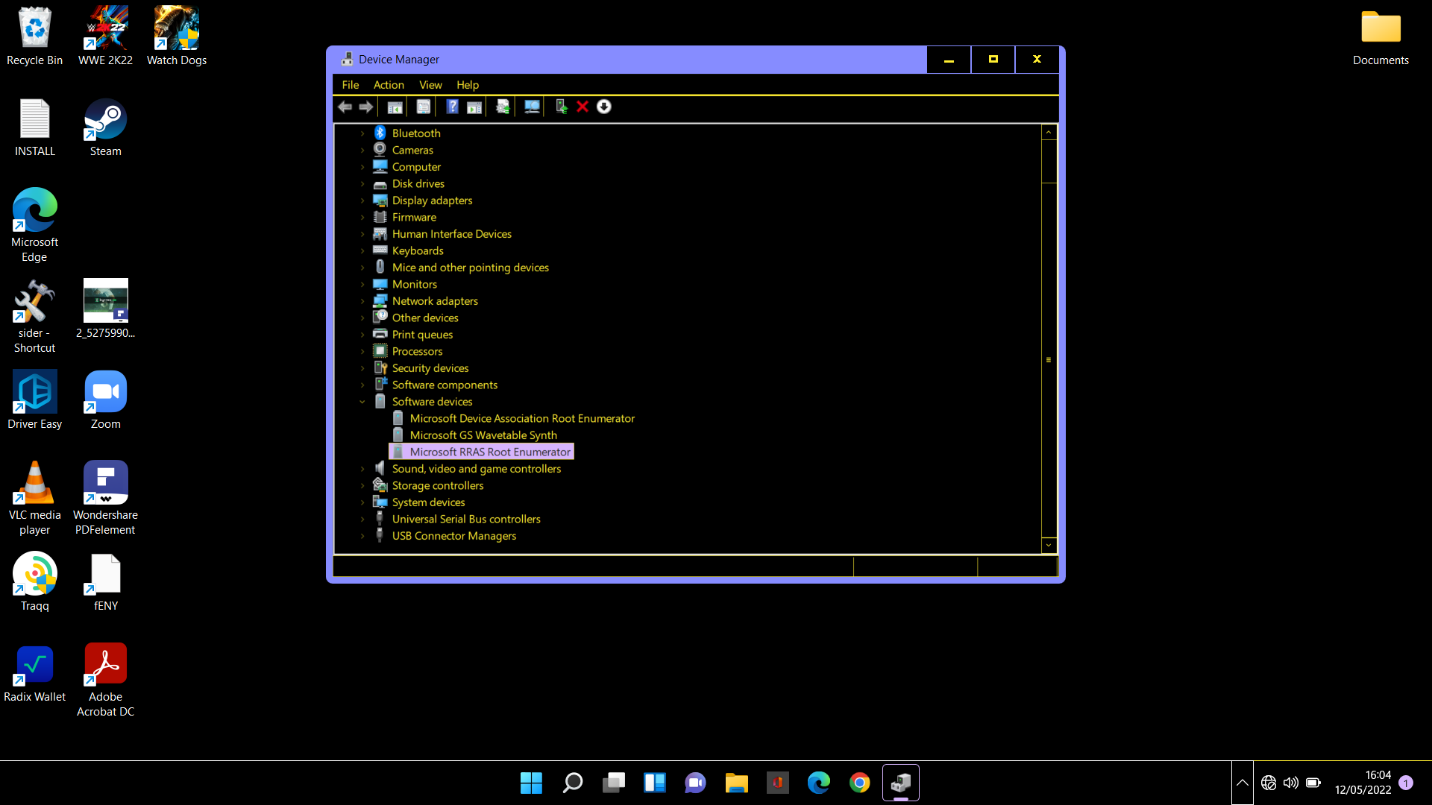Select Microsoft Device Association Root Enumerator
Image resolution: width=1432 pixels, height=805 pixels.
(x=522, y=418)
